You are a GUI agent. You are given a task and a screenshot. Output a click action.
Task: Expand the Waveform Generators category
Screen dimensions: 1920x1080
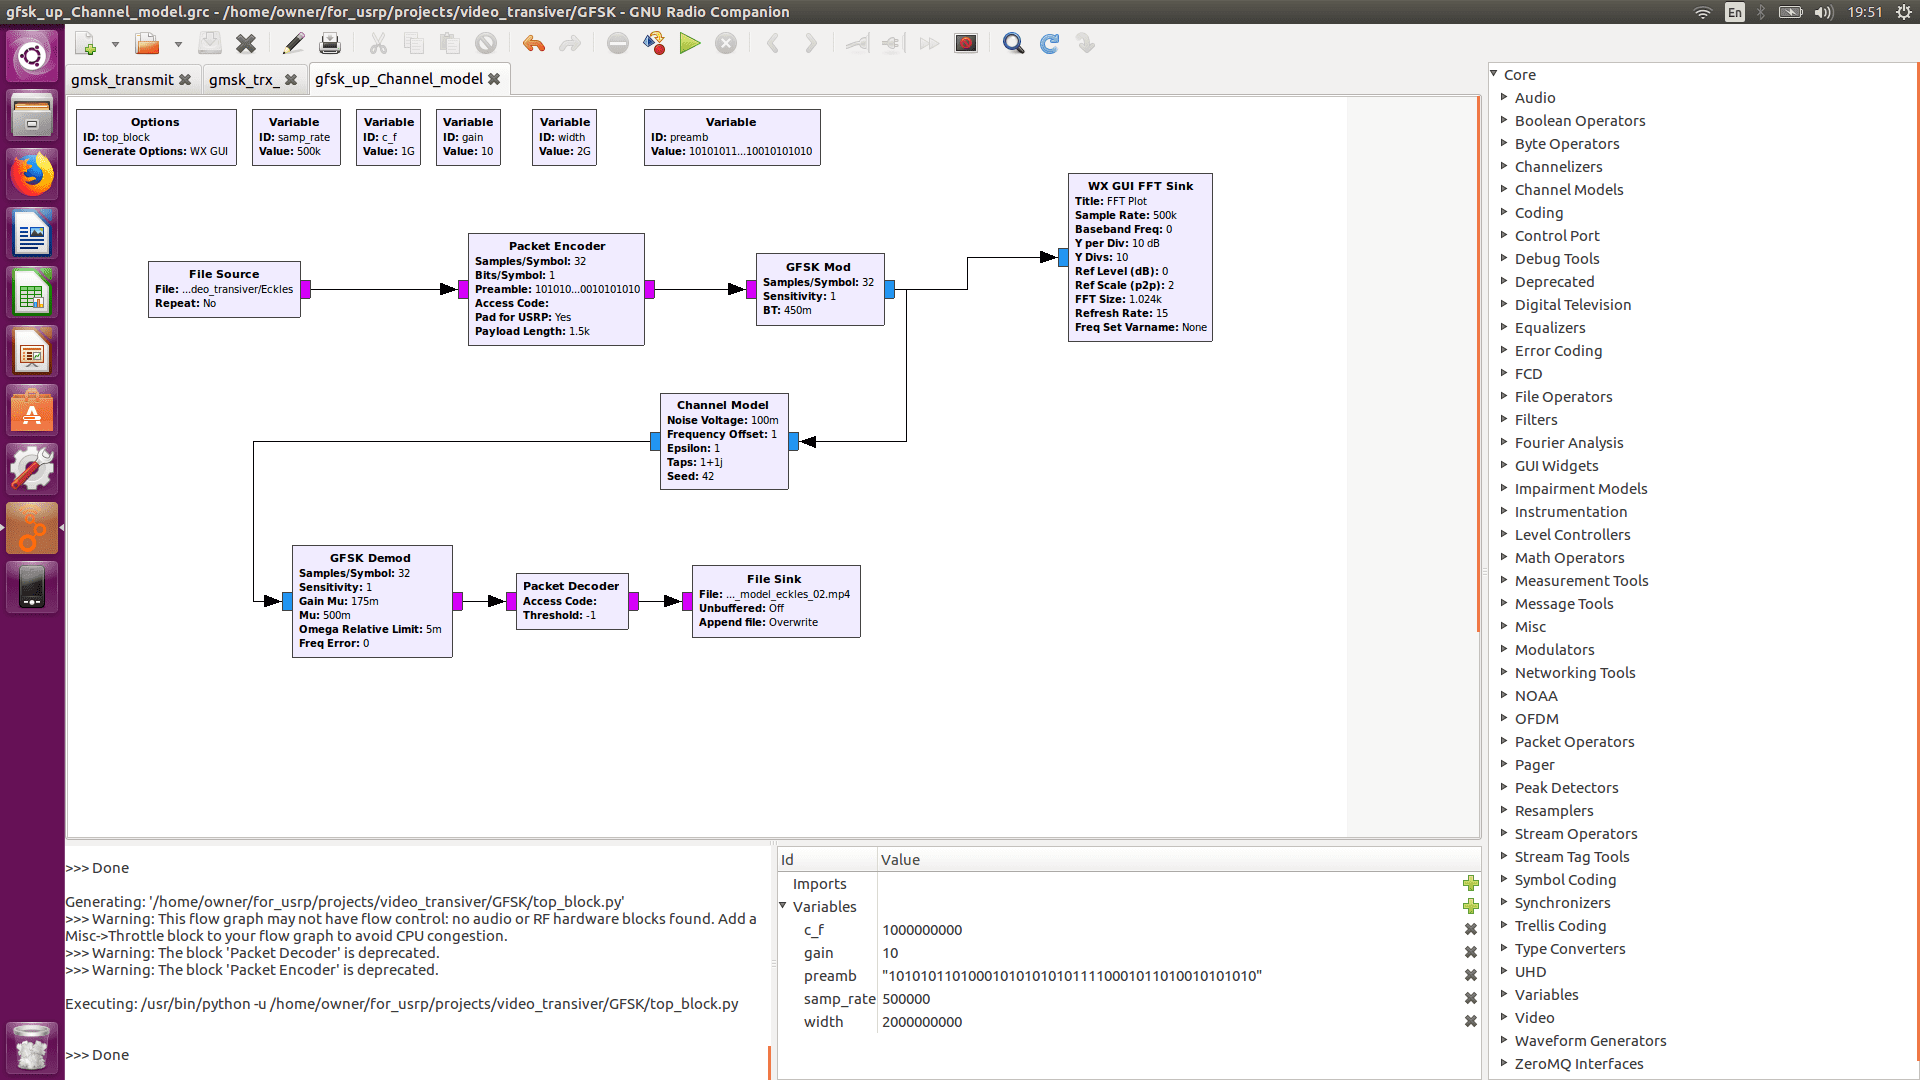pyautogui.click(x=1504, y=1040)
